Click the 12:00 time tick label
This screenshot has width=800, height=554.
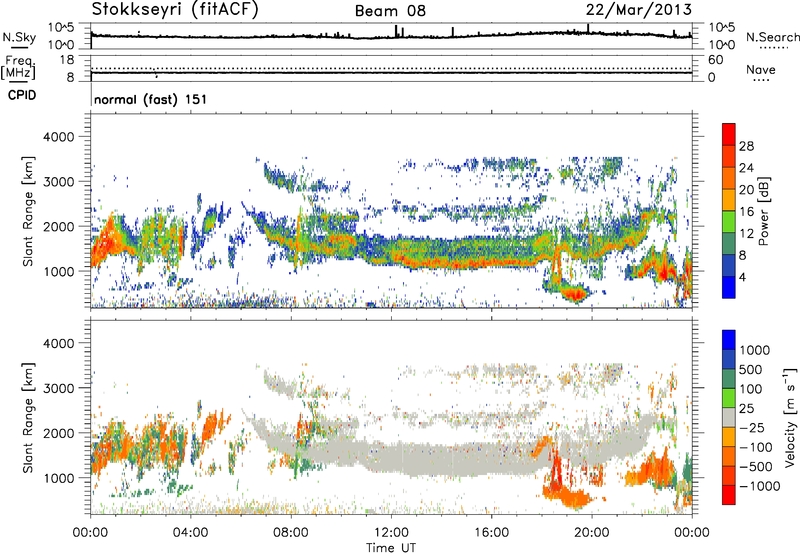pos(391,533)
